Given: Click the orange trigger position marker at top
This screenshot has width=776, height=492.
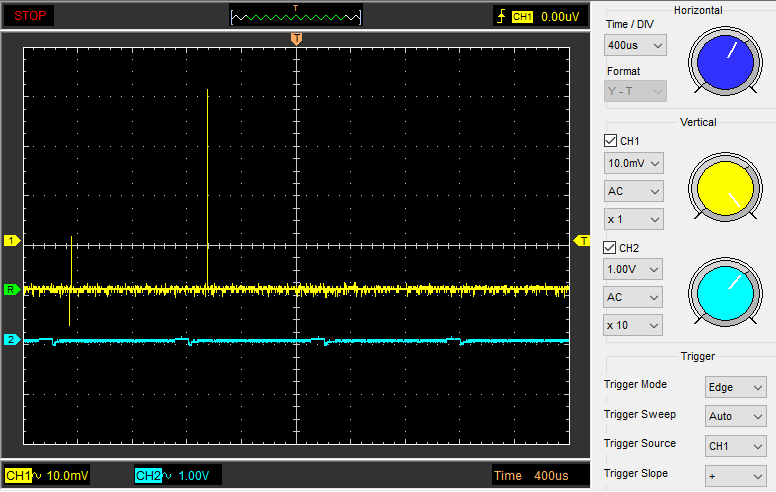Looking at the screenshot, I should 295,38.
